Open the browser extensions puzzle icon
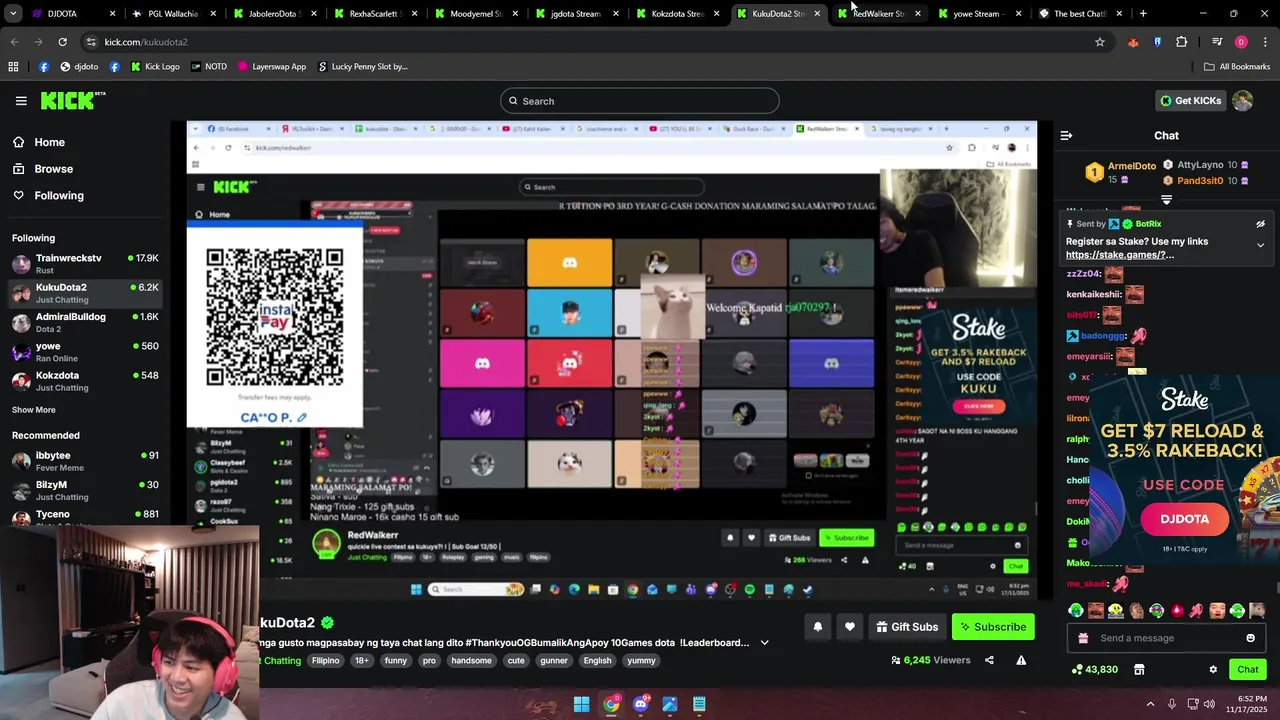This screenshot has height=720, width=1280. tap(1181, 42)
